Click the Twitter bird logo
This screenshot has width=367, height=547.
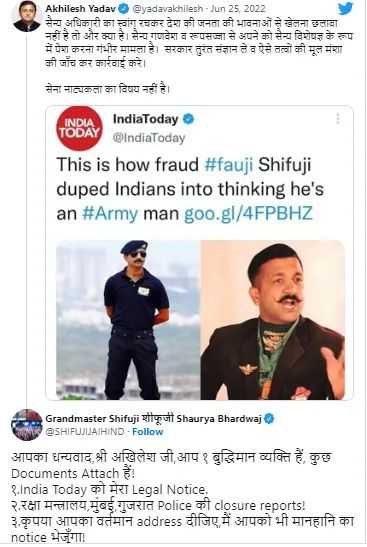[345, 8]
